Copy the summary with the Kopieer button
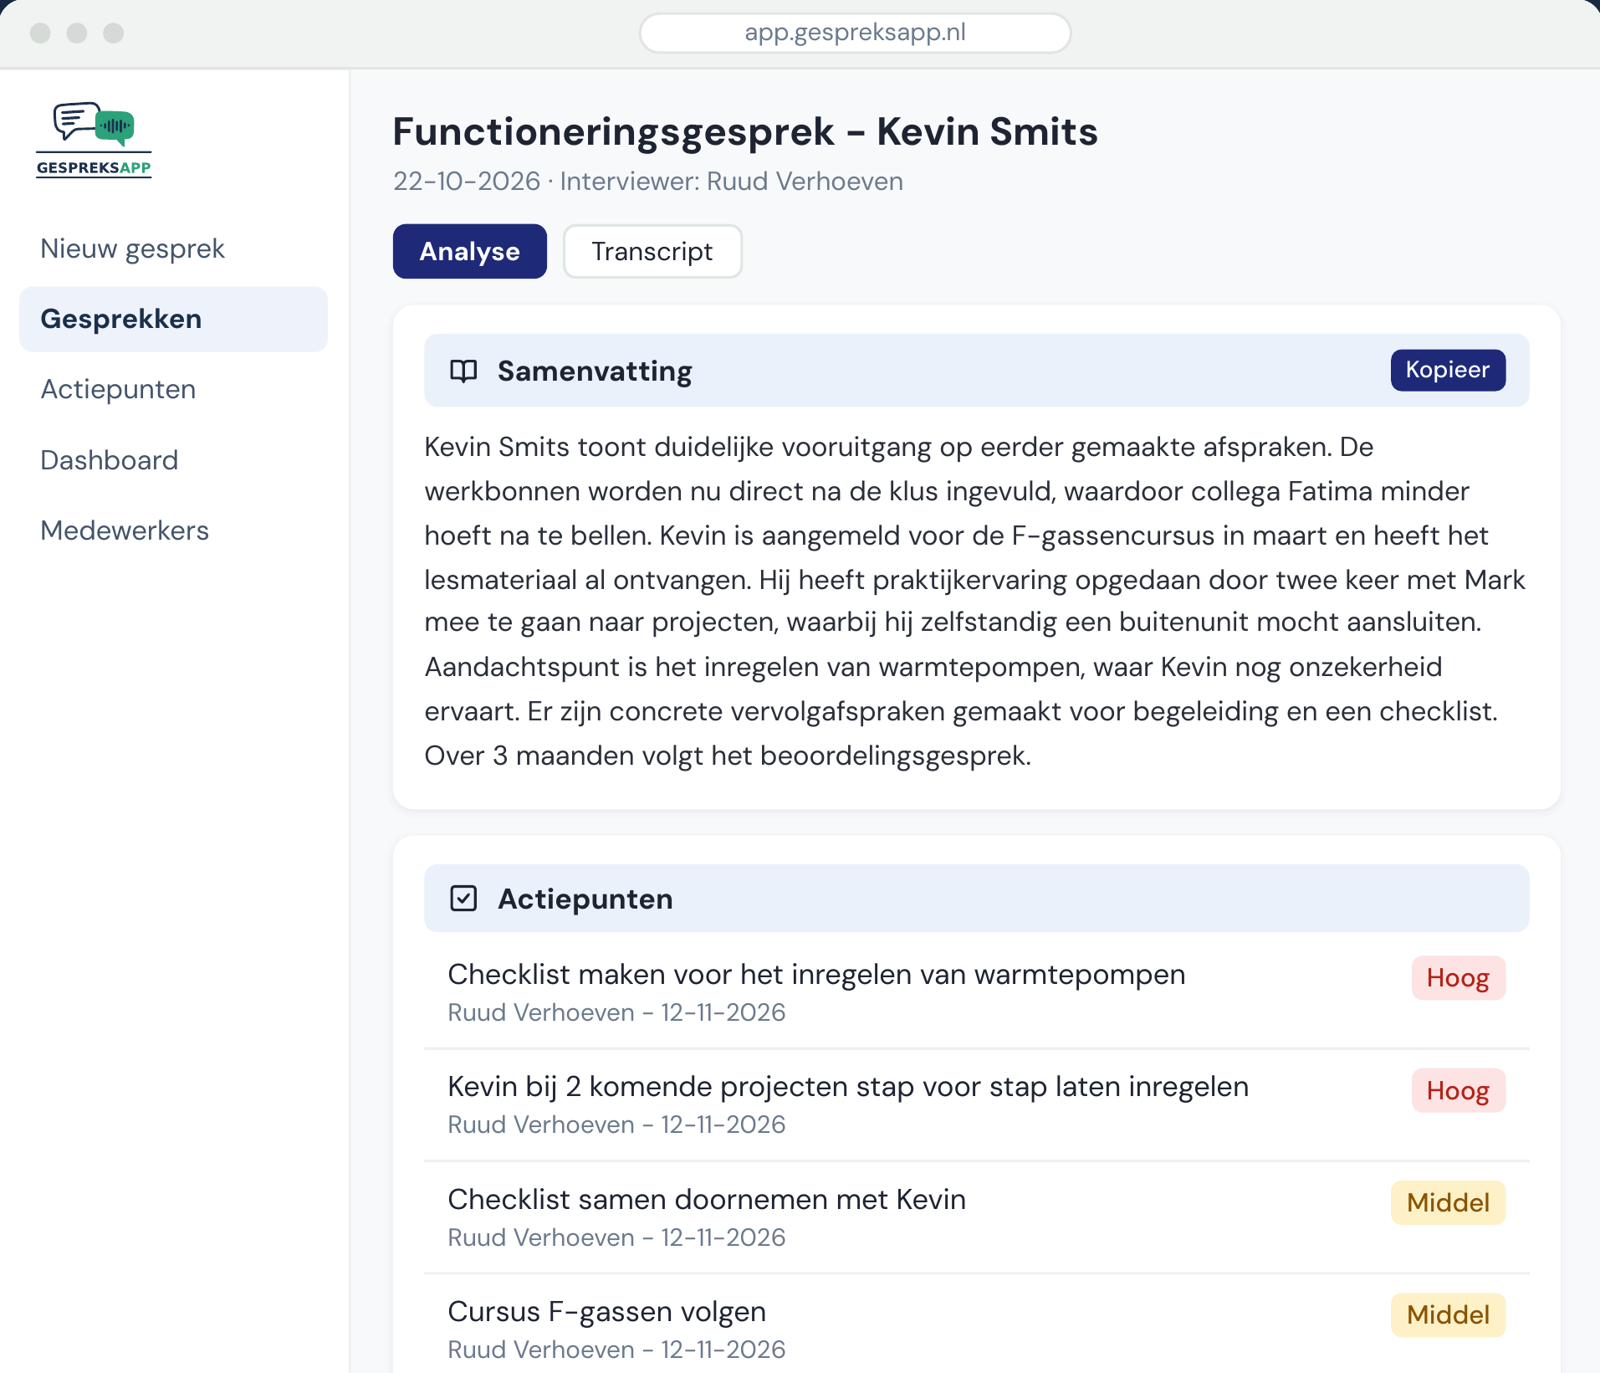Image resolution: width=1600 pixels, height=1373 pixels. pos(1447,370)
